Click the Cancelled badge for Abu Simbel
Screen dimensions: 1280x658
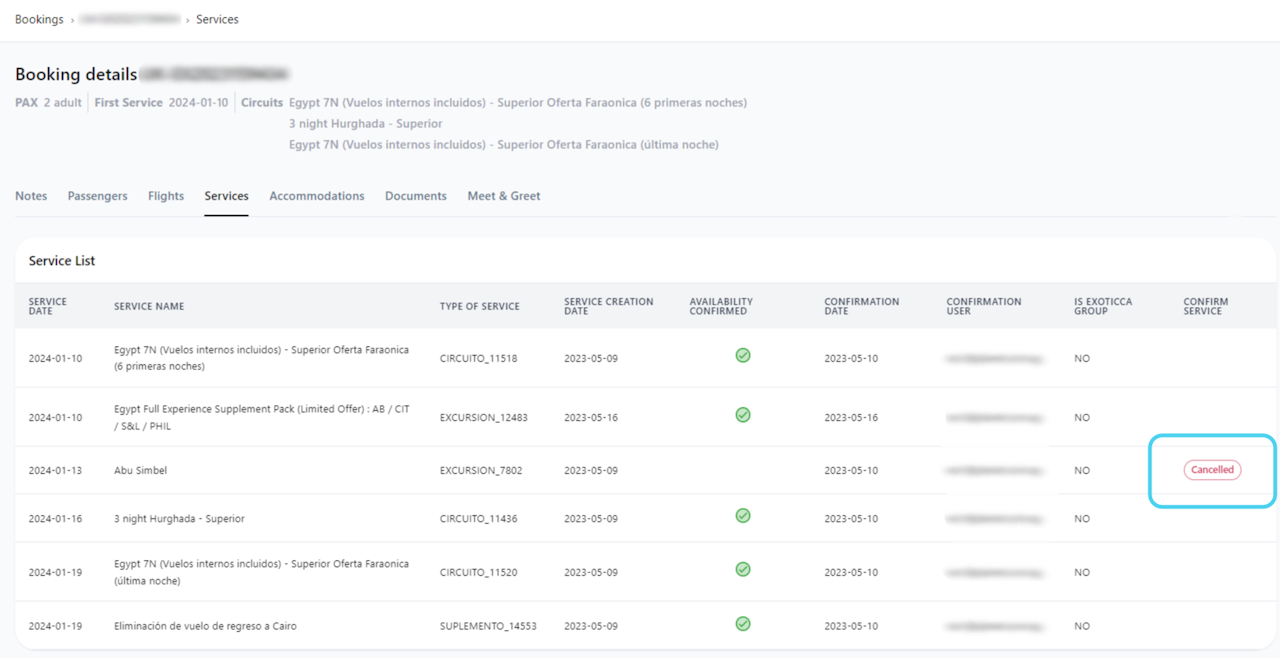pos(1212,470)
